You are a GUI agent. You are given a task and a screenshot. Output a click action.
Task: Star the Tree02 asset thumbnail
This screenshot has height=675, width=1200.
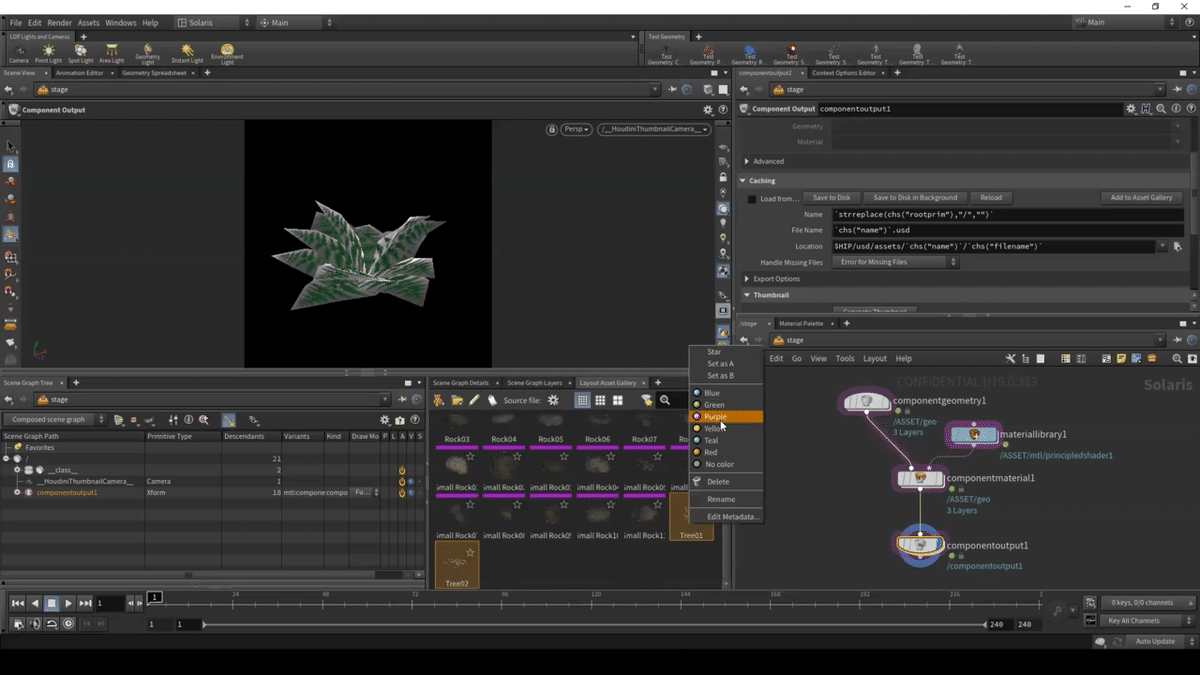470,553
